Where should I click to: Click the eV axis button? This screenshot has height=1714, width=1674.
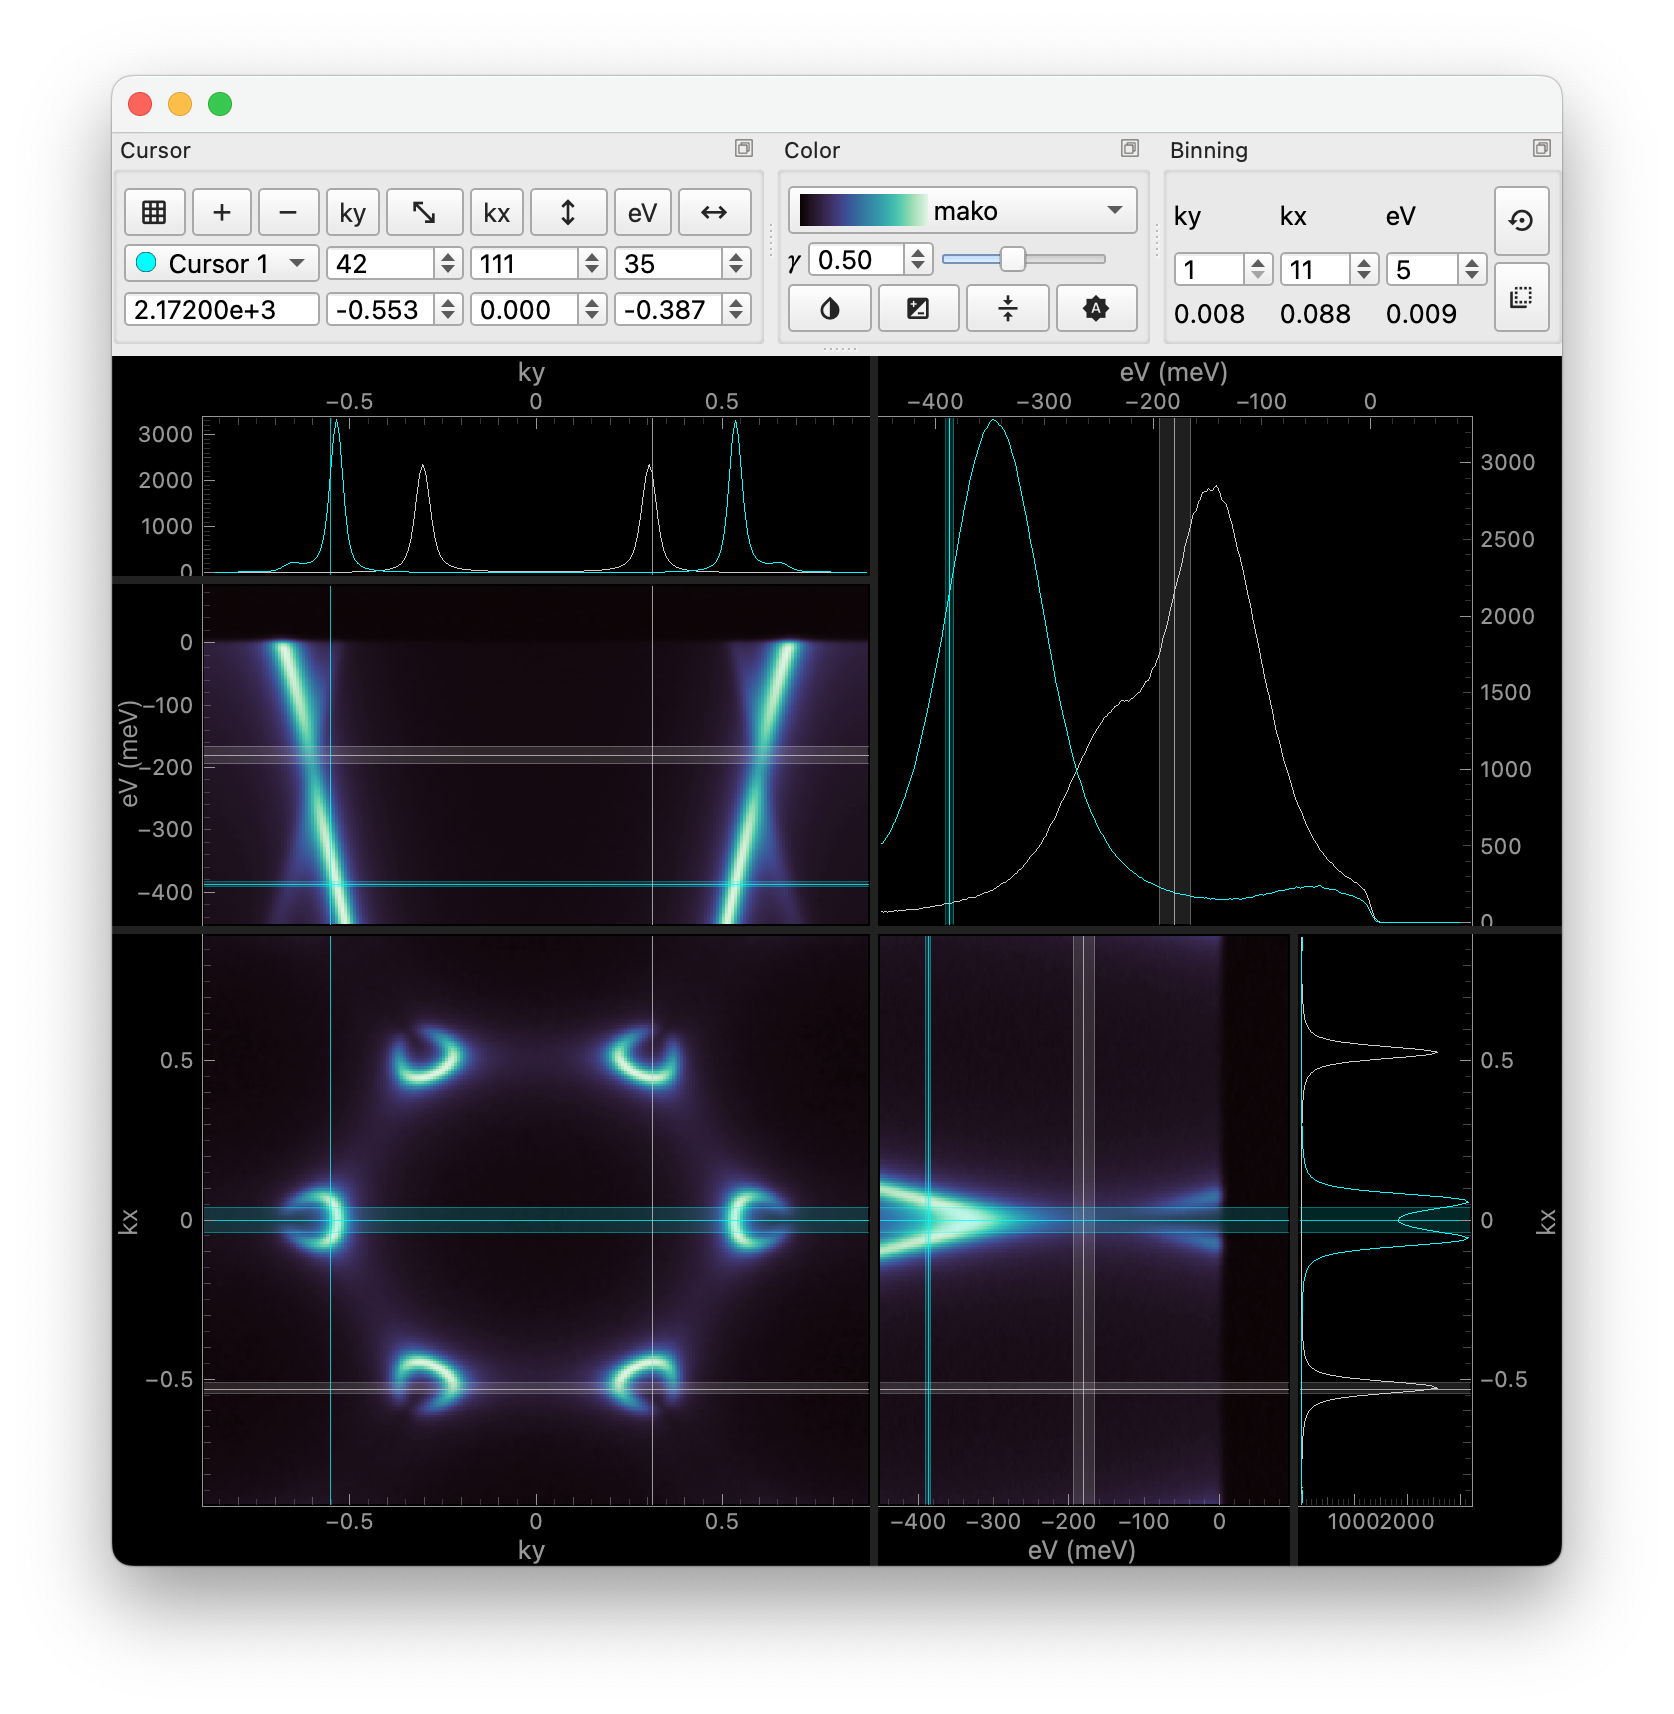coord(642,212)
